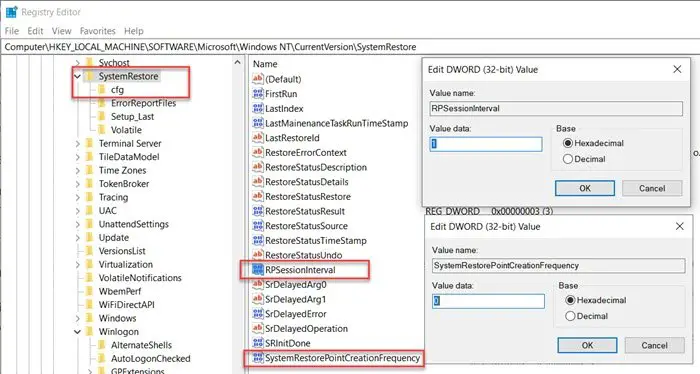Expand the Virtualization key
Image resolution: width=700 pixels, height=374 pixels.
pos(77,265)
